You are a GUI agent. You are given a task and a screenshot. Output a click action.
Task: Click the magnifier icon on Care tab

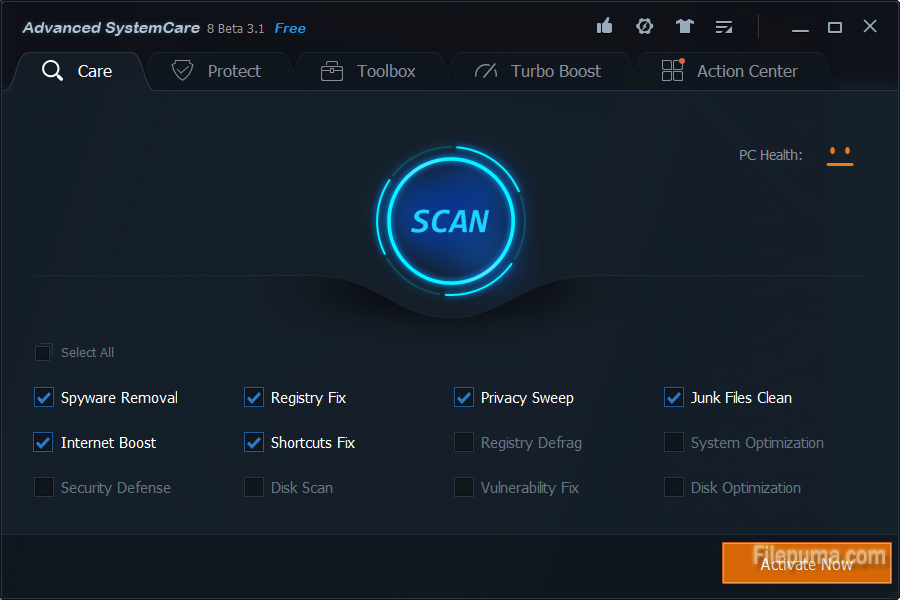pyautogui.click(x=52, y=71)
